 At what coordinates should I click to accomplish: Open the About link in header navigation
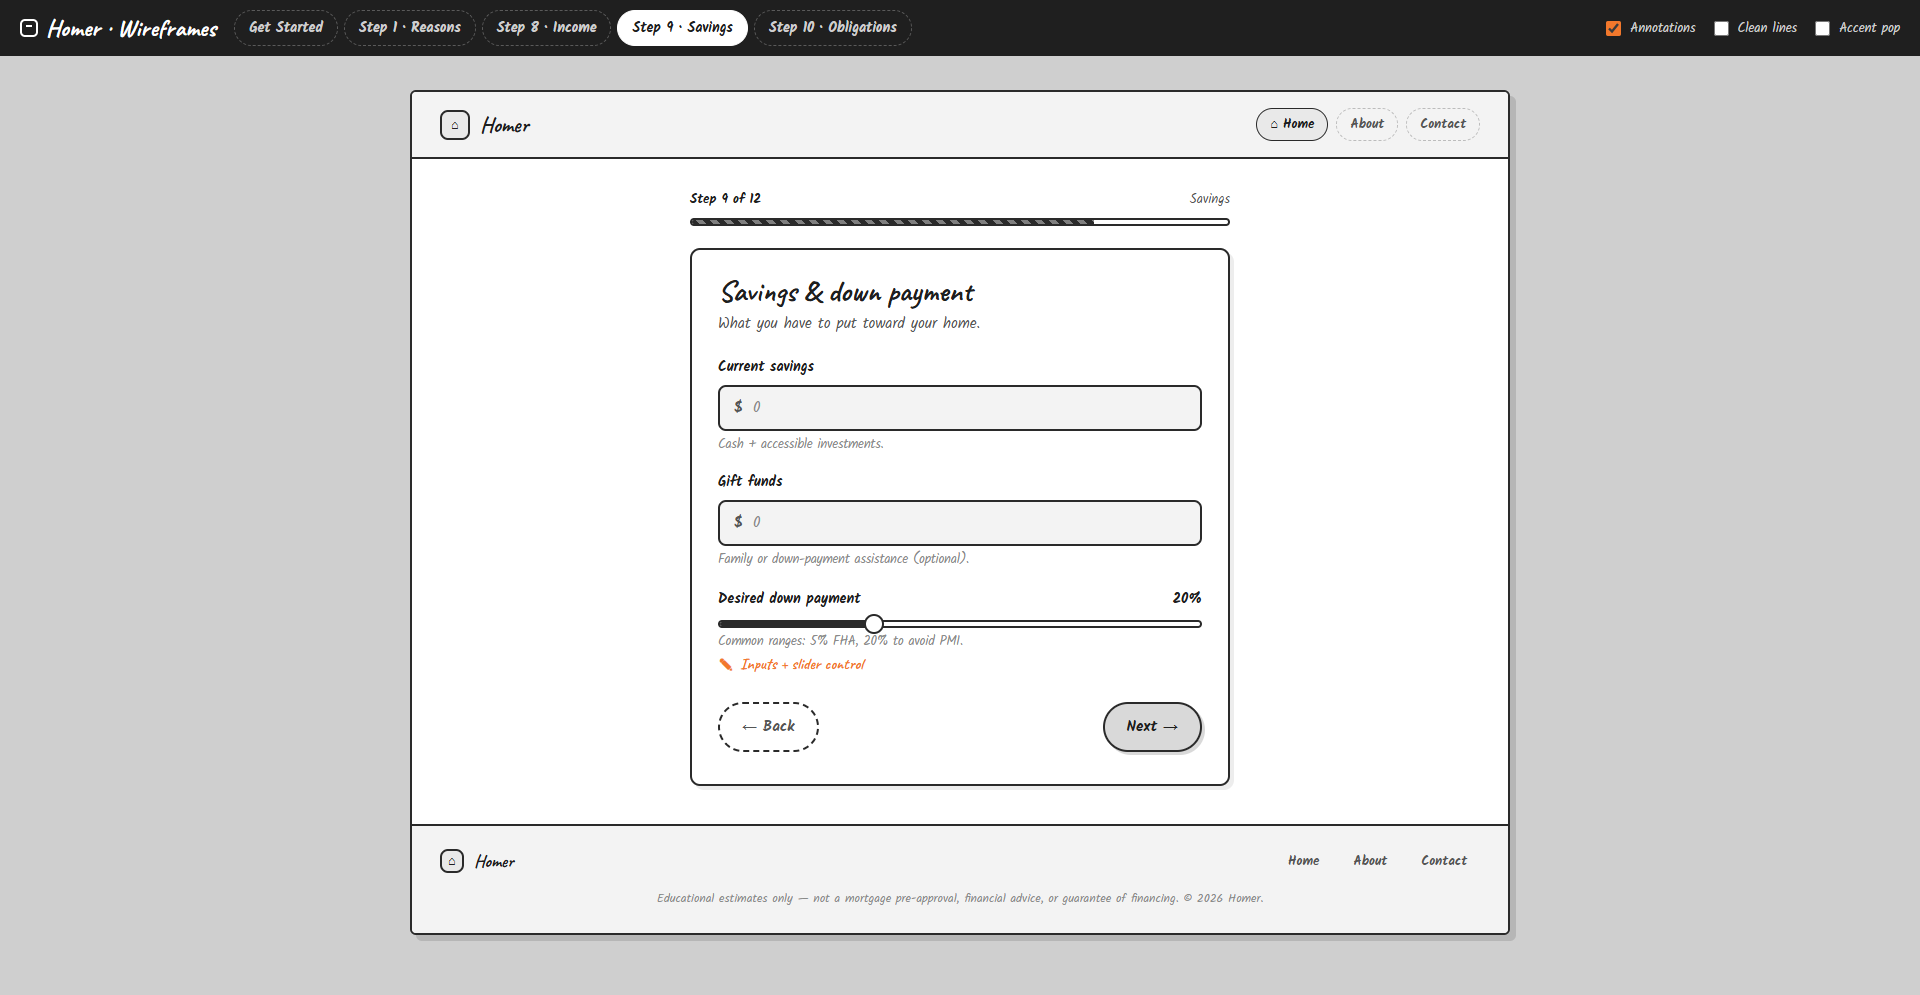[1367, 124]
